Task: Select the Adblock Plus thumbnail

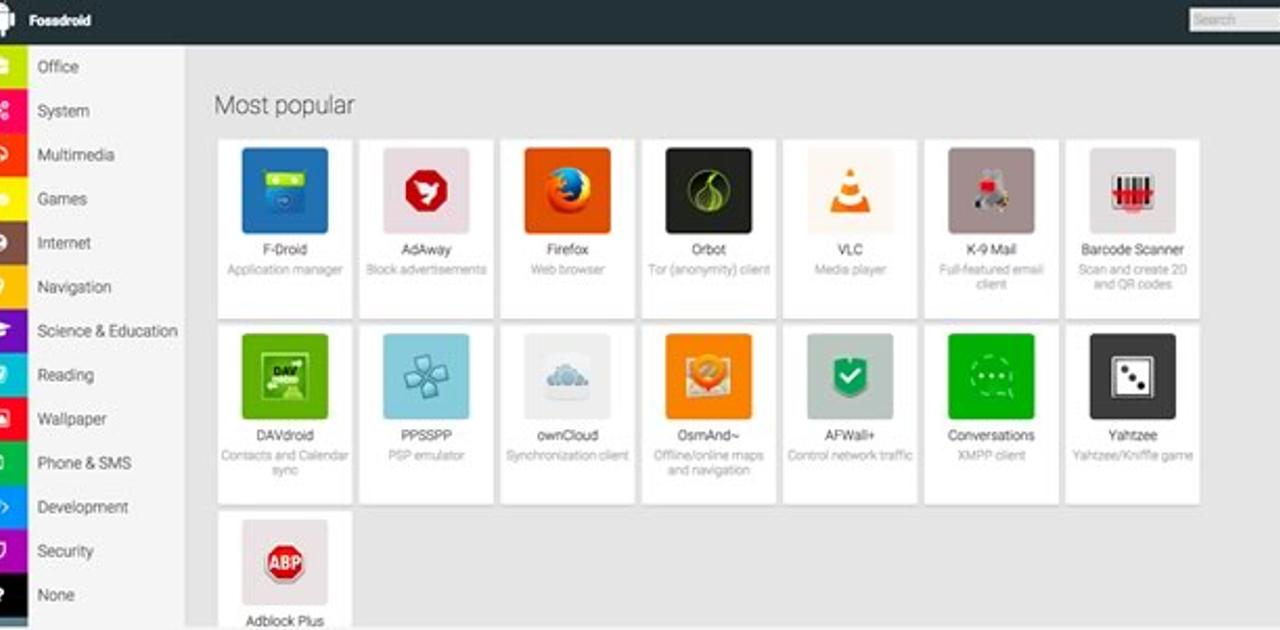Action: [x=284, y=562]
